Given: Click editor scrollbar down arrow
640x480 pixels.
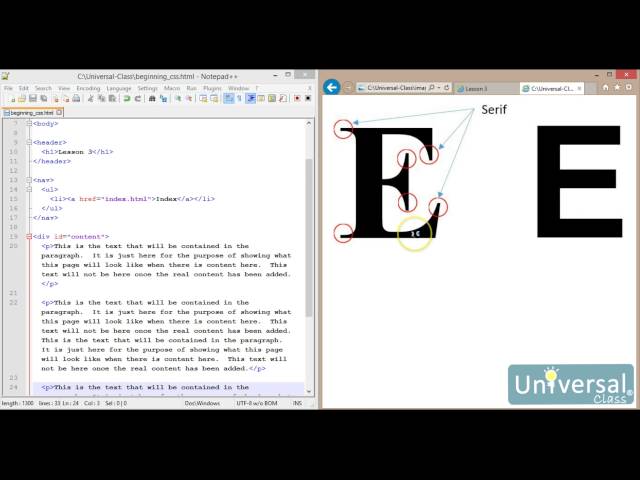Looking at the screenshot, I should (x=309, y=391).
